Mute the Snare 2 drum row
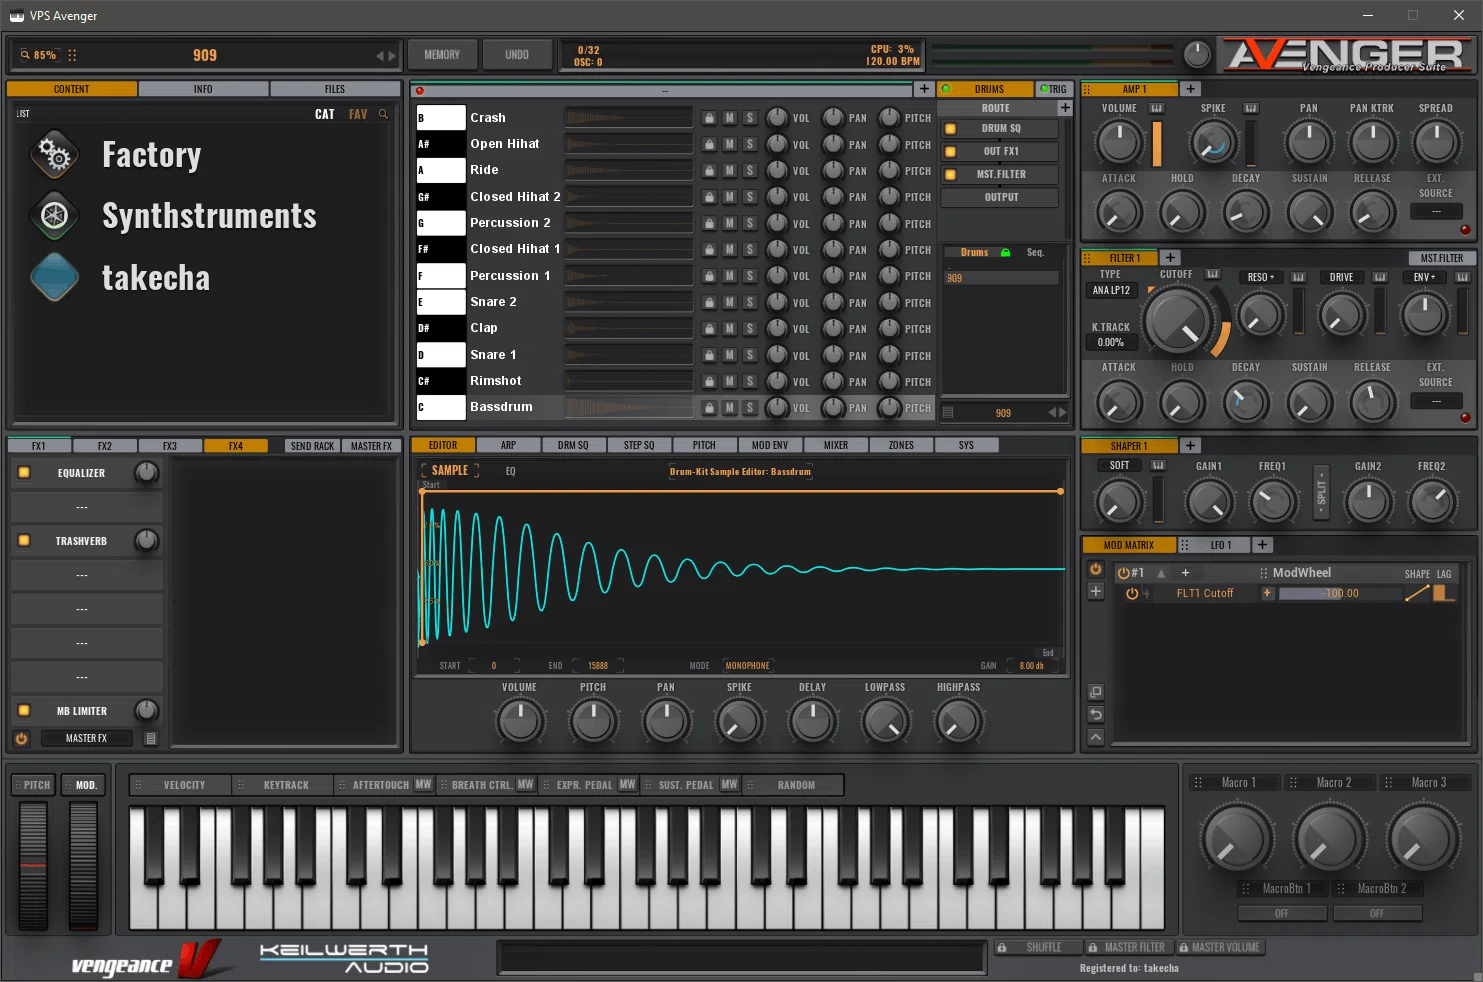The height and width of the screenshot is (982, 1483). 730,302
